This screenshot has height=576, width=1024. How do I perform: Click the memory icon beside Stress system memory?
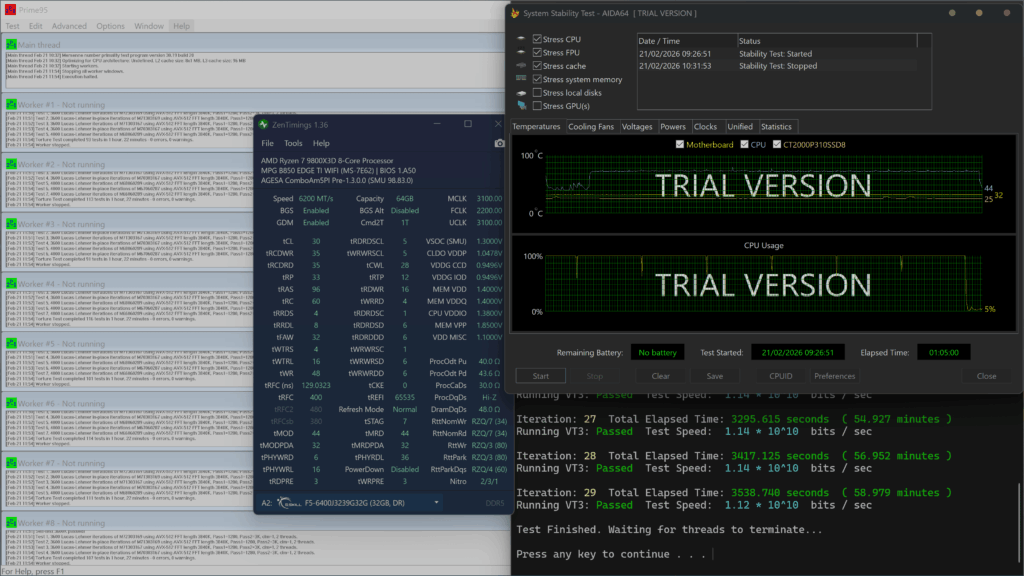522,79
